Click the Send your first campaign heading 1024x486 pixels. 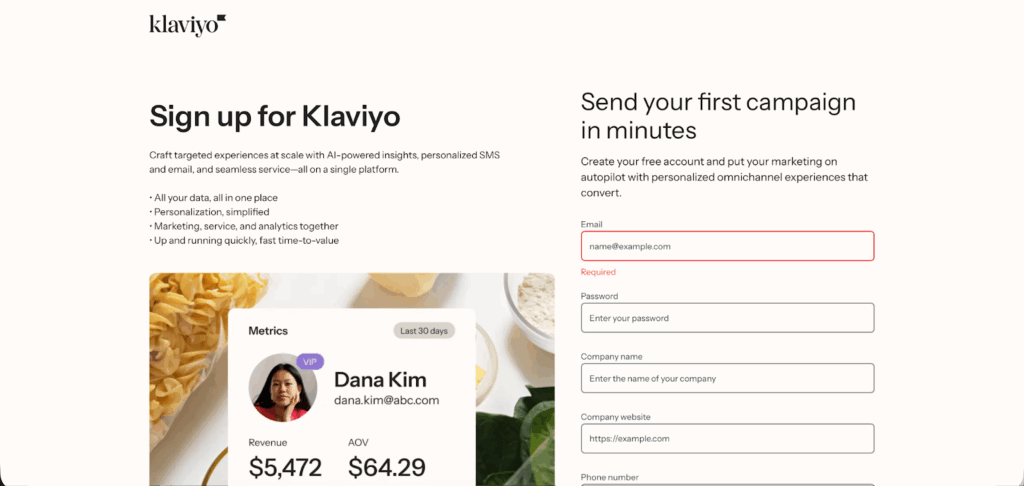tap(718, 115)
